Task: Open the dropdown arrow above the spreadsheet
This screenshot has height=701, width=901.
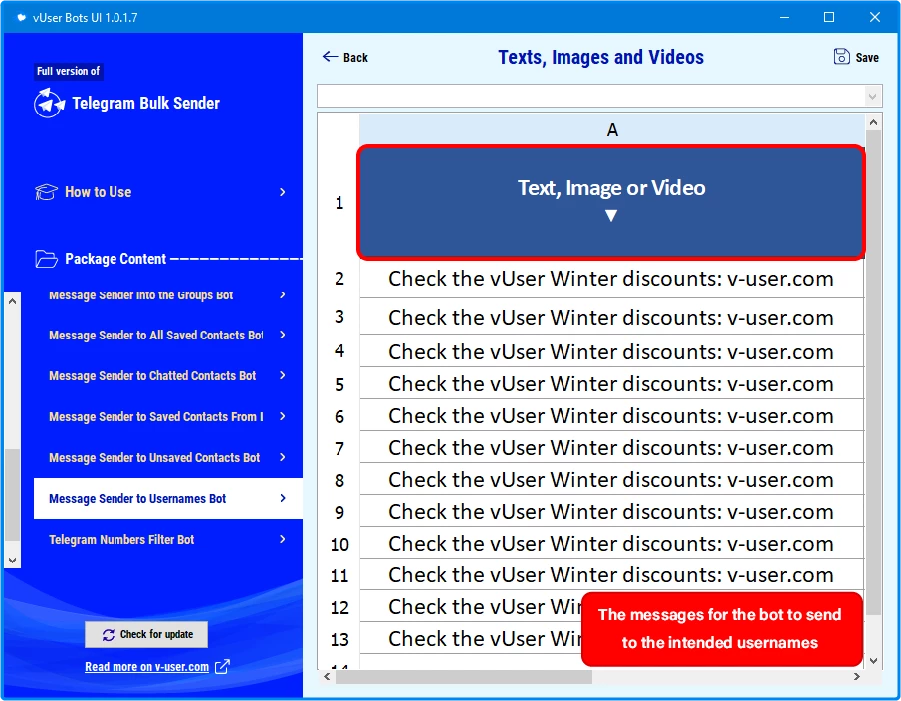Action: [873, 97]
